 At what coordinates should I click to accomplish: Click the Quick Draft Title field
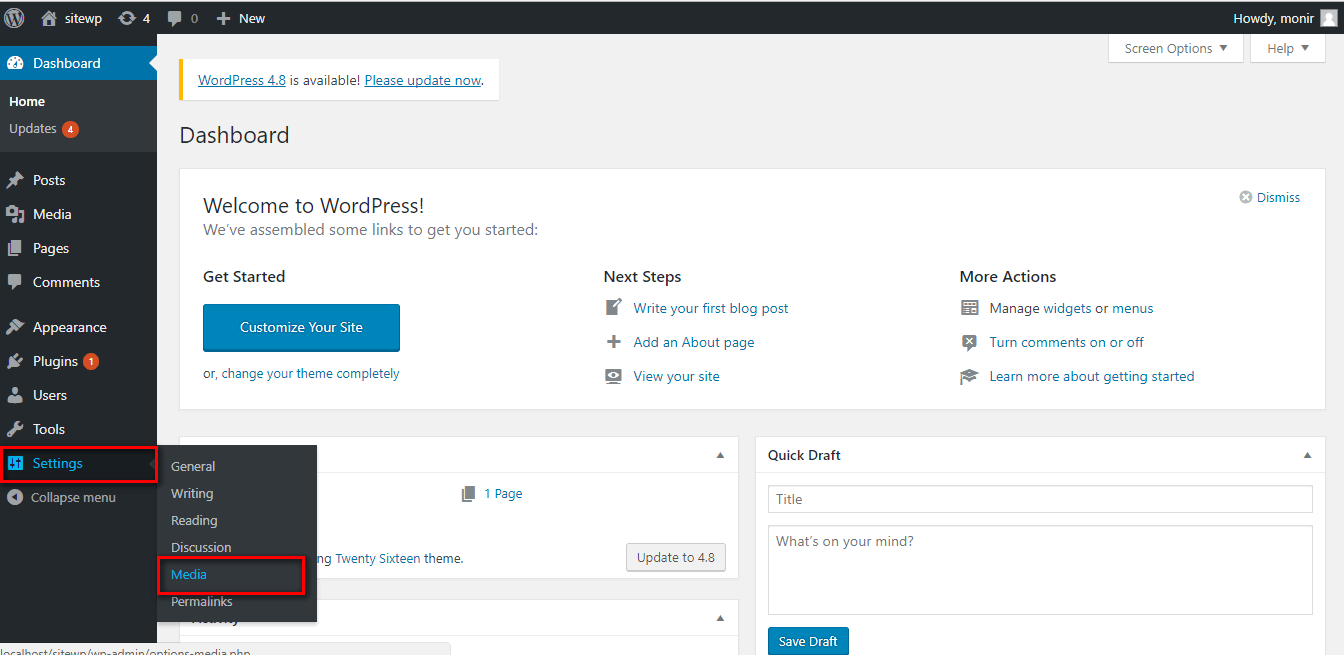point(1040,499)
